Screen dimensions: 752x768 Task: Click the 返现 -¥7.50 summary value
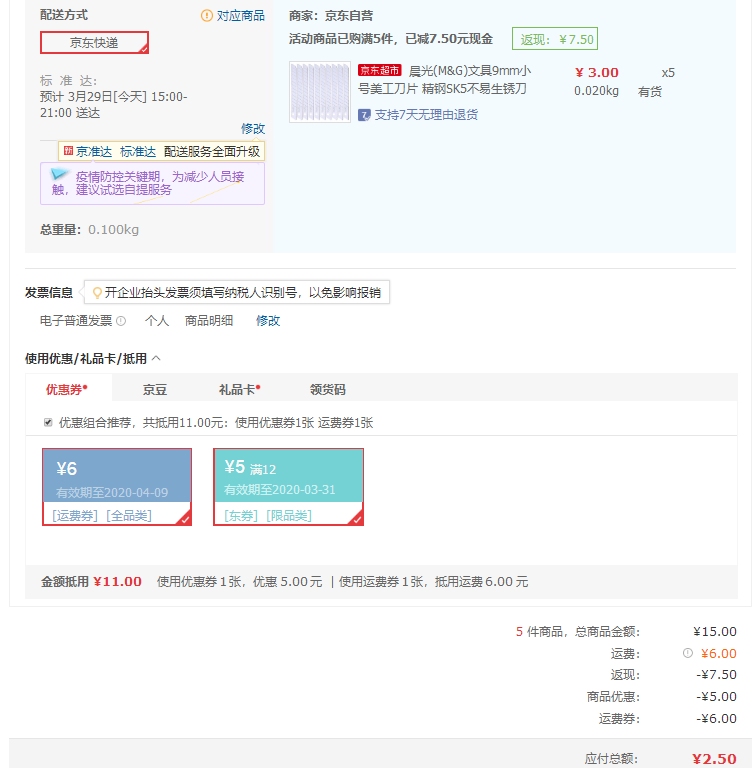(716, 674)
